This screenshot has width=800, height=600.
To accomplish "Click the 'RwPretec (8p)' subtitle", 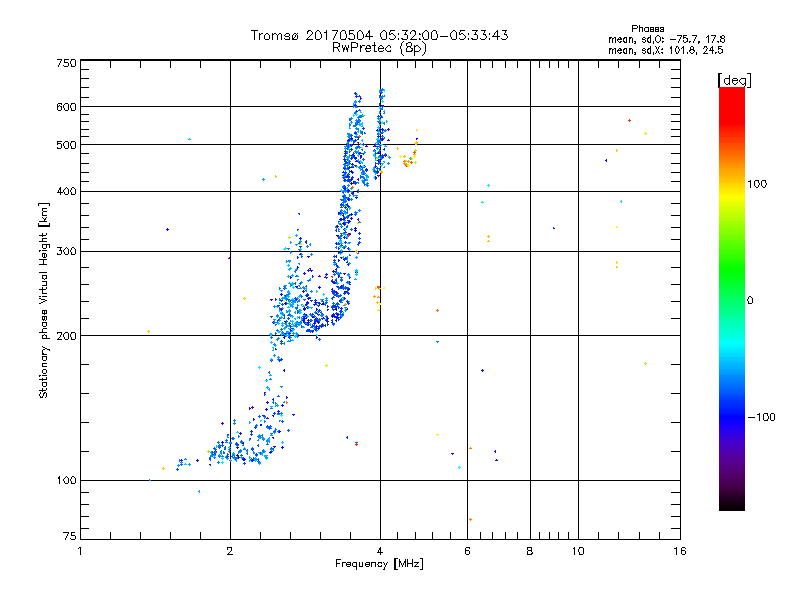I will pos(379,48).
